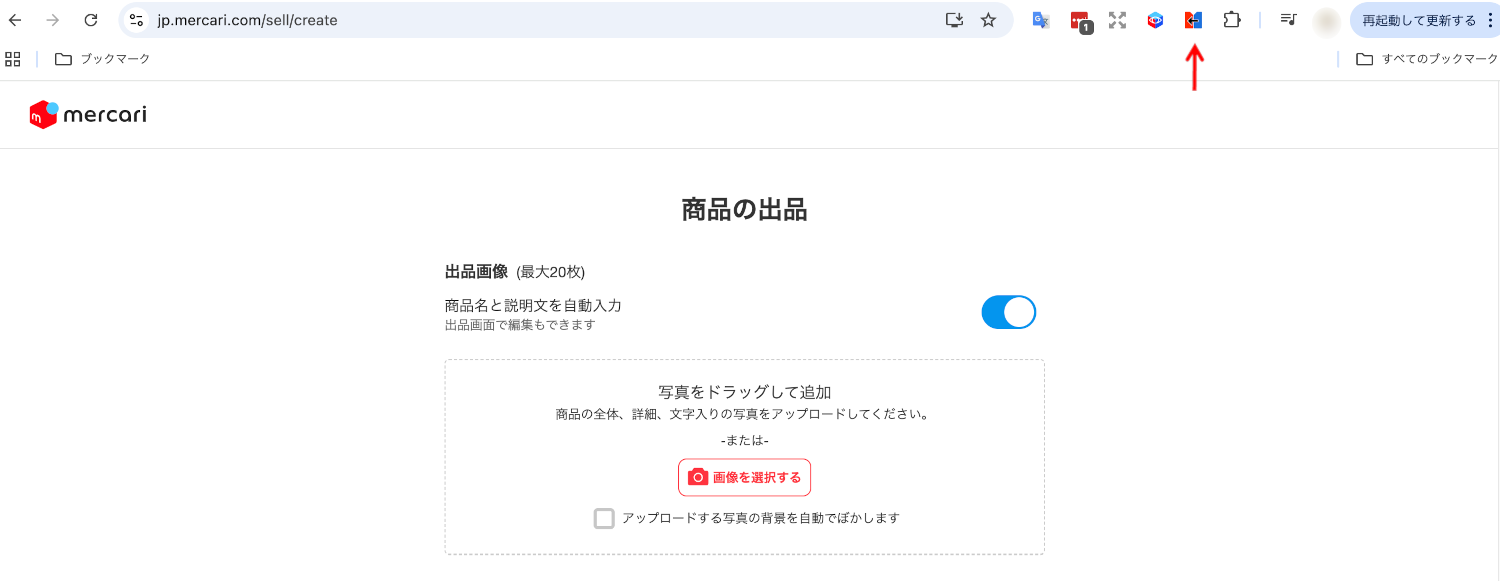Click the red and blue extension with left arrow
The image size is (1500, 581).
pyautogui.click(x=1193, y=20)
